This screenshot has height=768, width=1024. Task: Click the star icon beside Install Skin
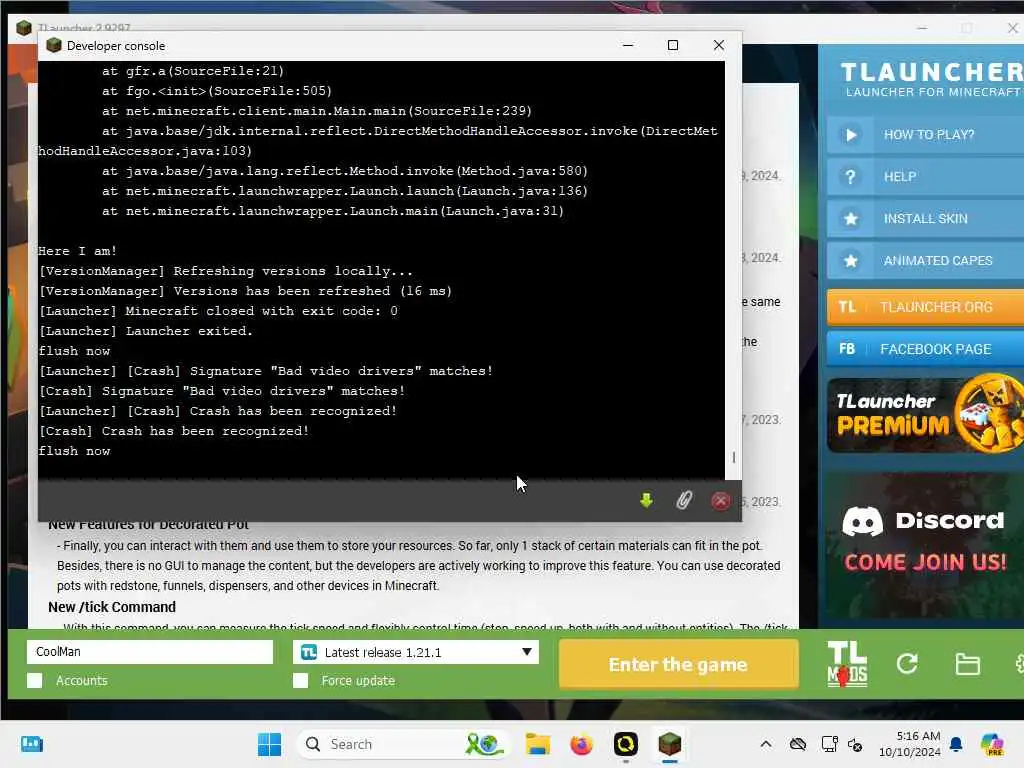pos(850,219)
